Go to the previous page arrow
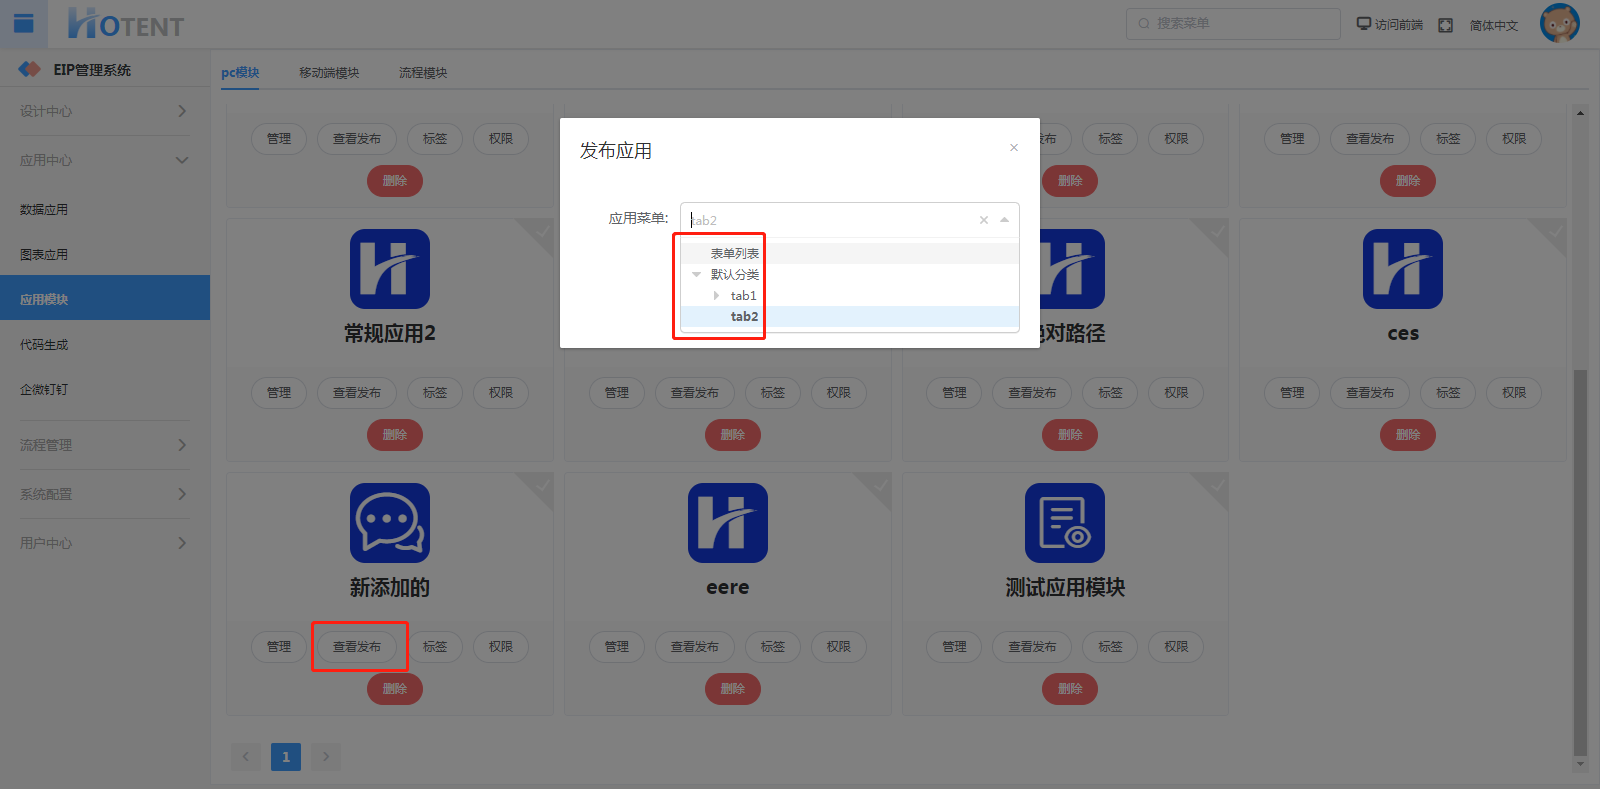 (246, 756)
